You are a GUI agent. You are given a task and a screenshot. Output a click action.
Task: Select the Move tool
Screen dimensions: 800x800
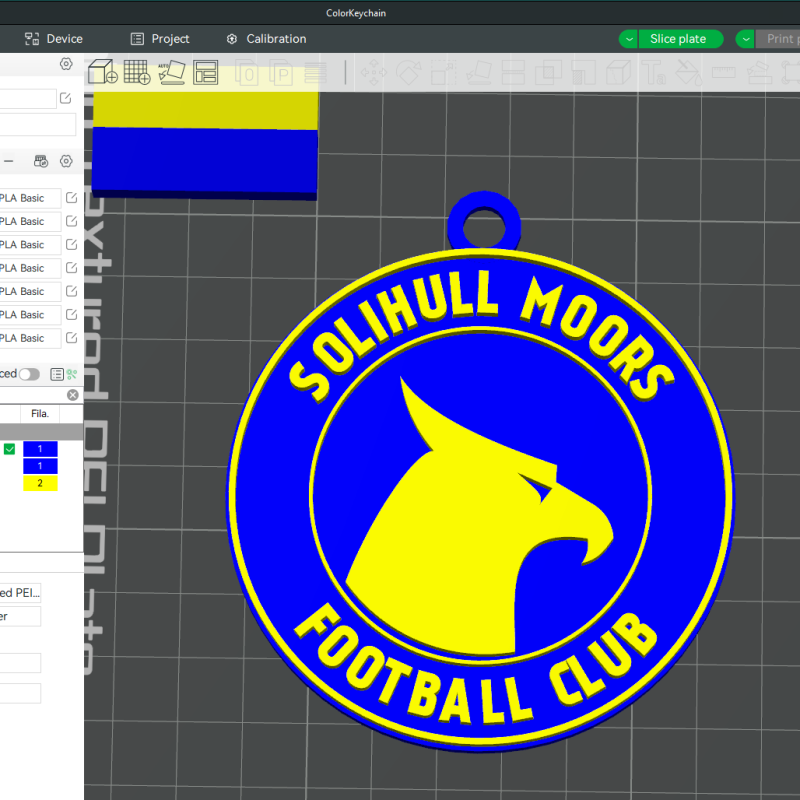coord(374,73)
